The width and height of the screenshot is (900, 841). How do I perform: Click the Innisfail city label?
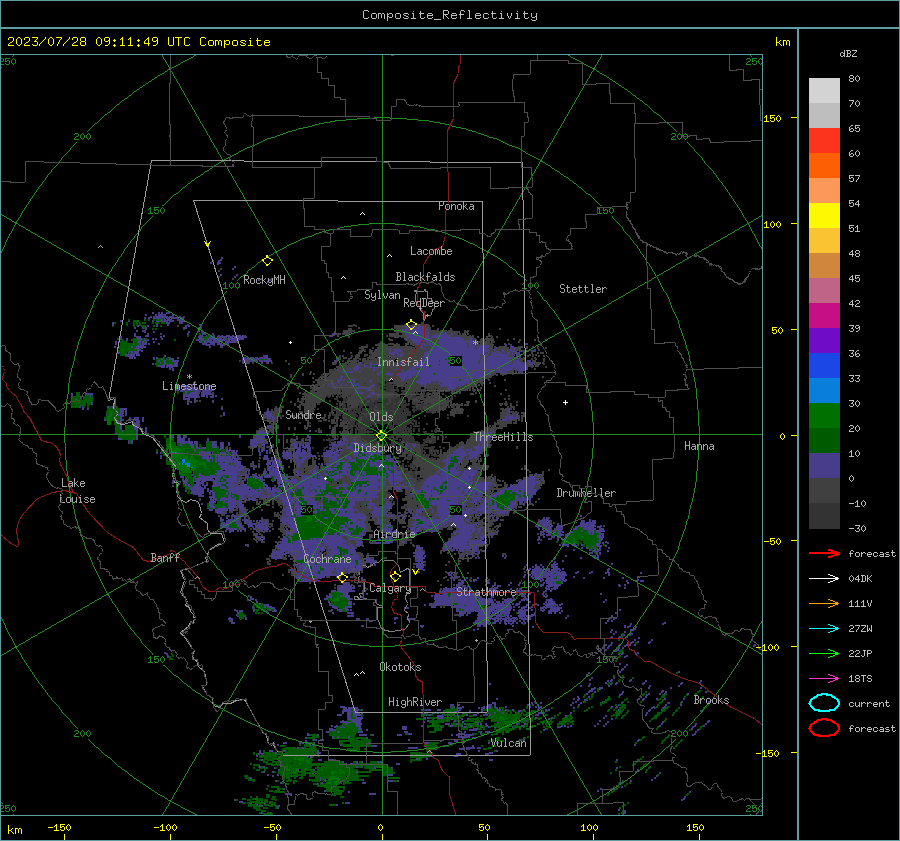click(403, 362)
